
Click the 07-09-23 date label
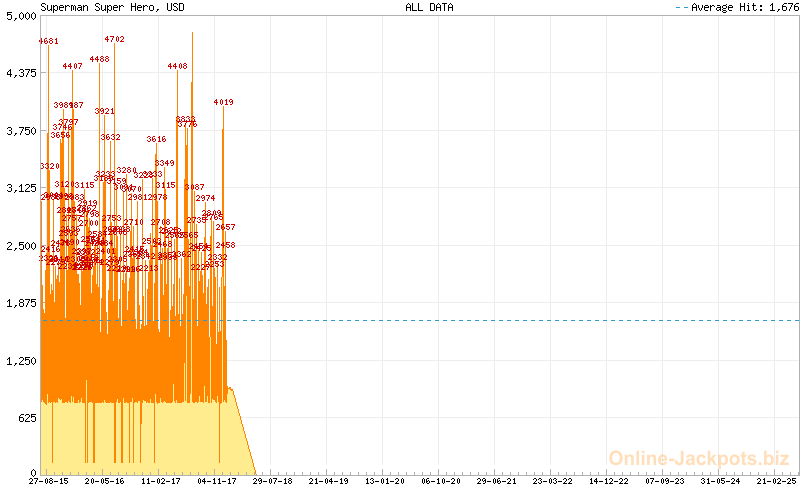click(x=665, y=481)
